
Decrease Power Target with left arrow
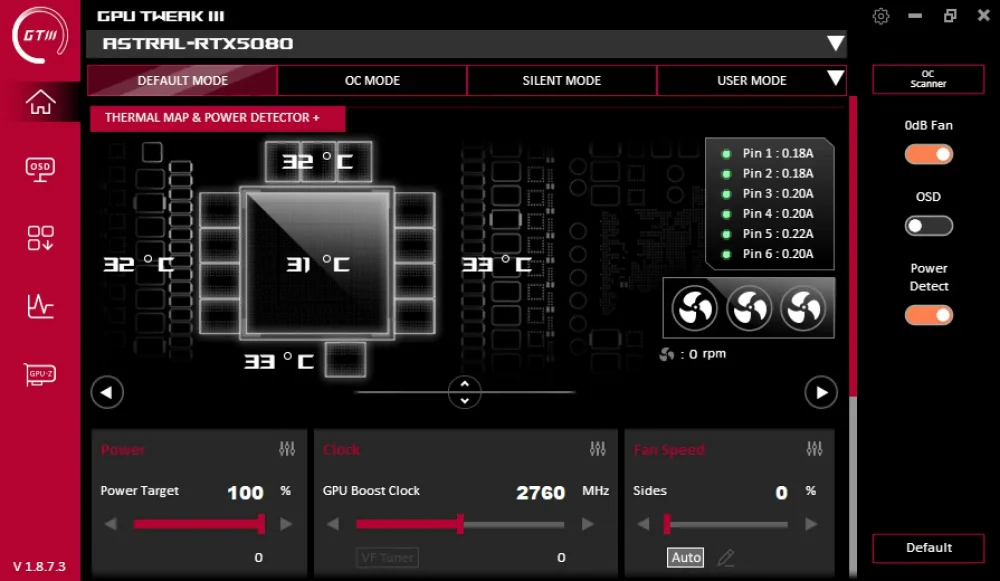[x=111, y=524]
